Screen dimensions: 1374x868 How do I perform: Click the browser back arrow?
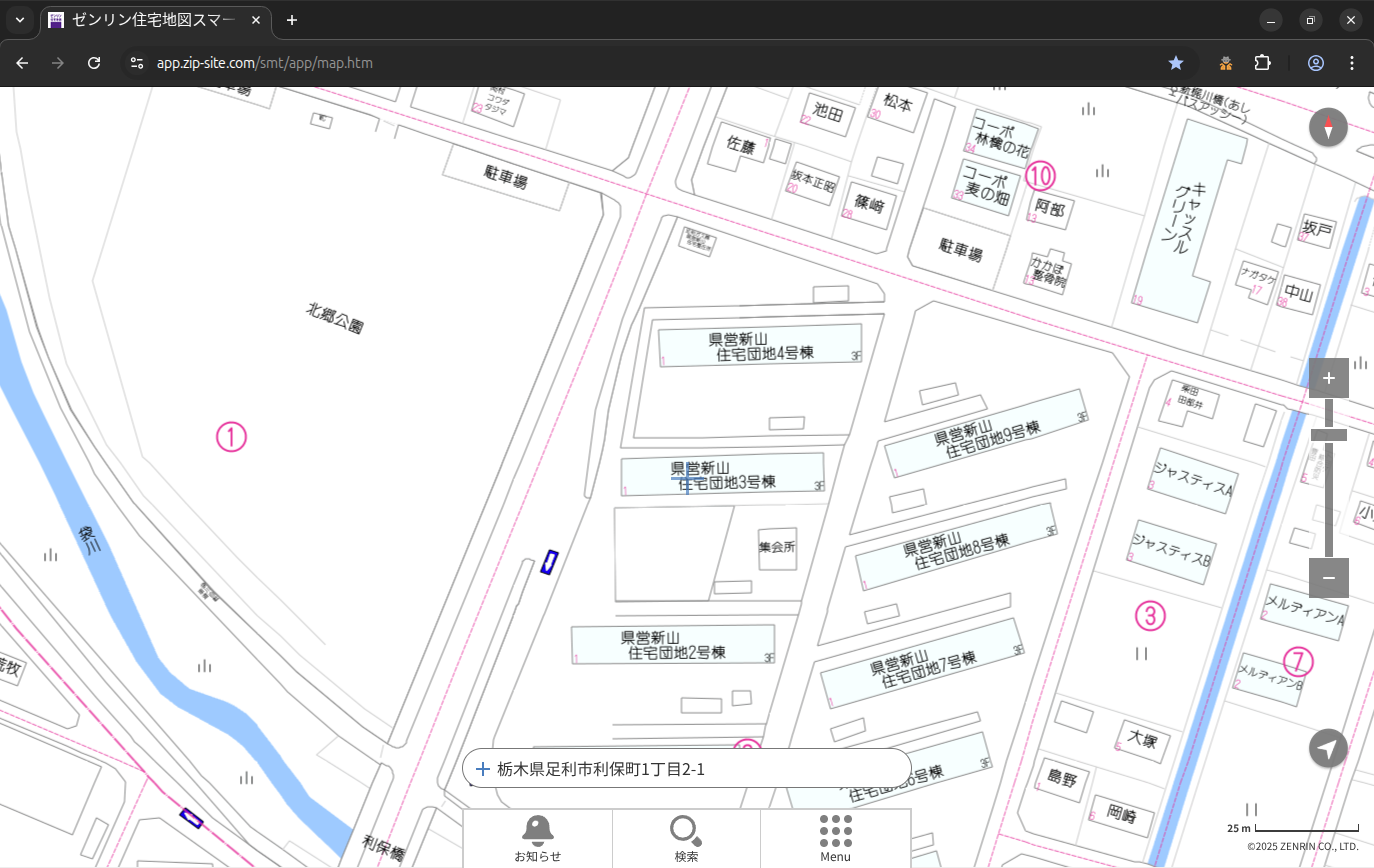pos(22,63)
